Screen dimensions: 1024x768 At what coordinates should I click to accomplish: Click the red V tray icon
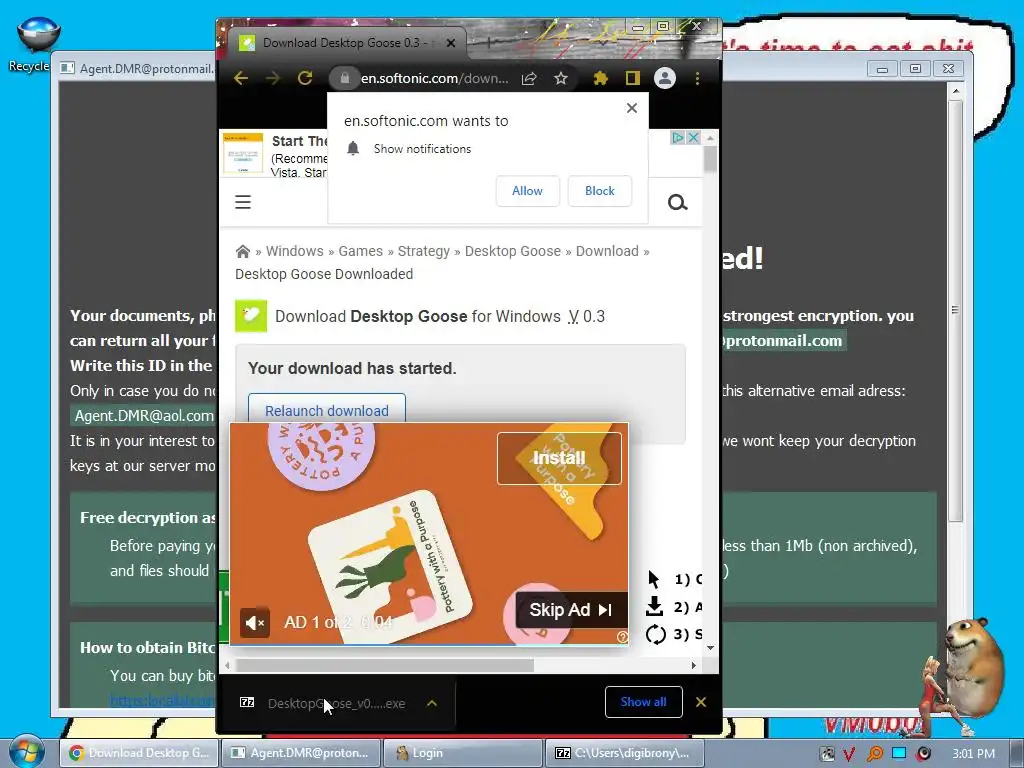click(x=849, y=754)
